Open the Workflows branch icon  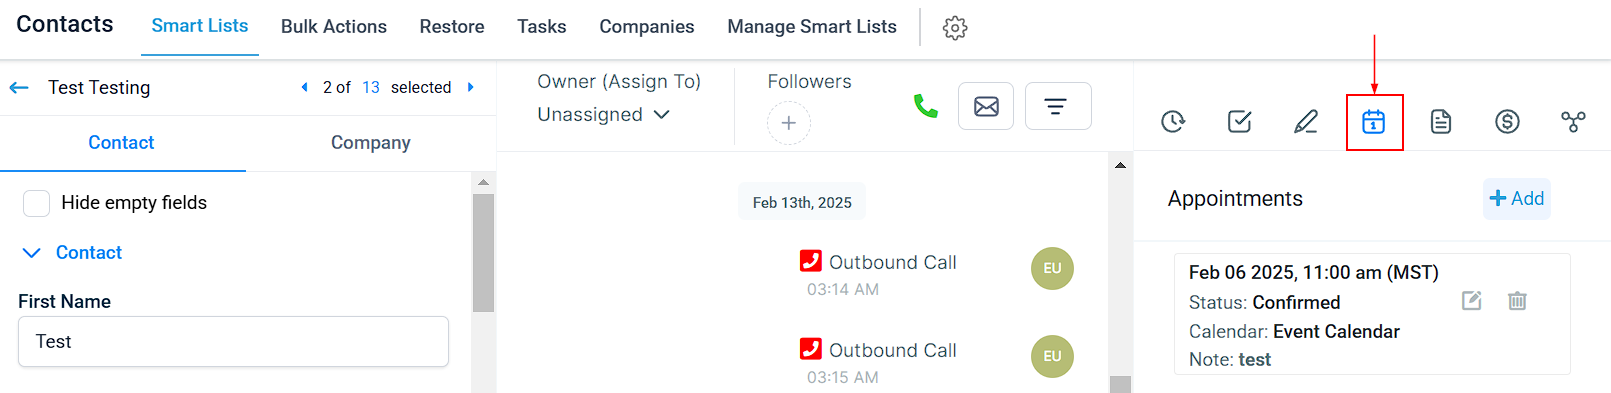tap(1573, 122)
